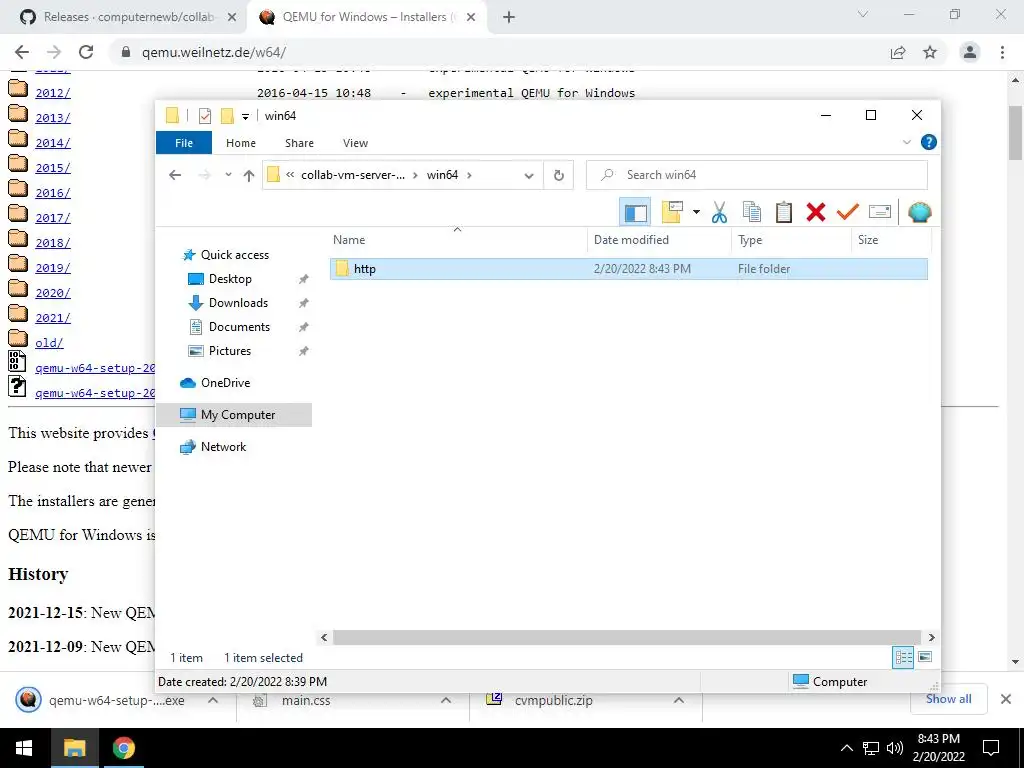Open cvmpublic.zip download options chevron
Image resolution: width=1024 pixels, height=768 pixels.
pos(679,700)
